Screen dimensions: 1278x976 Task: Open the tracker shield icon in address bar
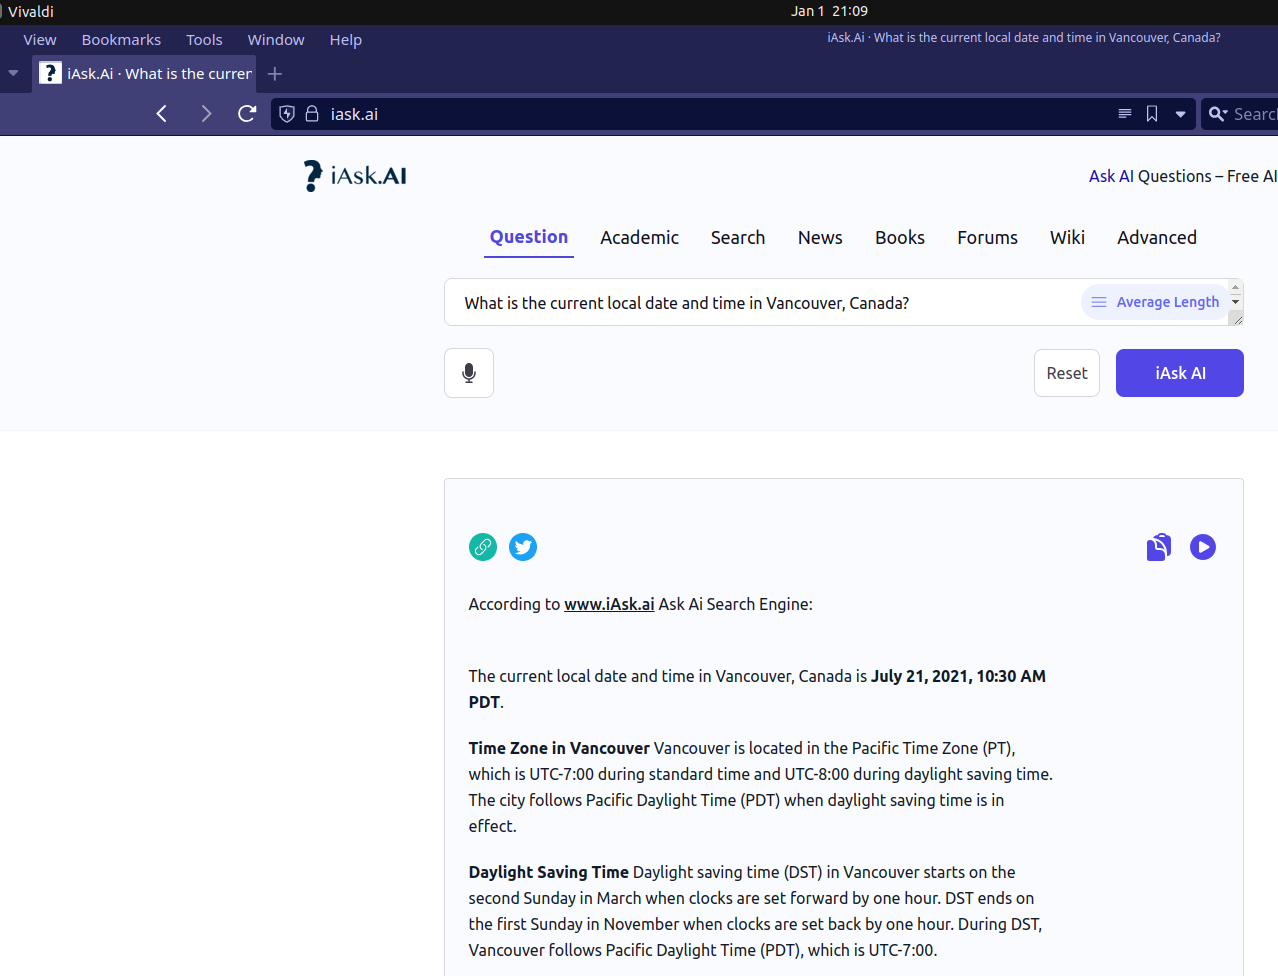pos(287,114)
